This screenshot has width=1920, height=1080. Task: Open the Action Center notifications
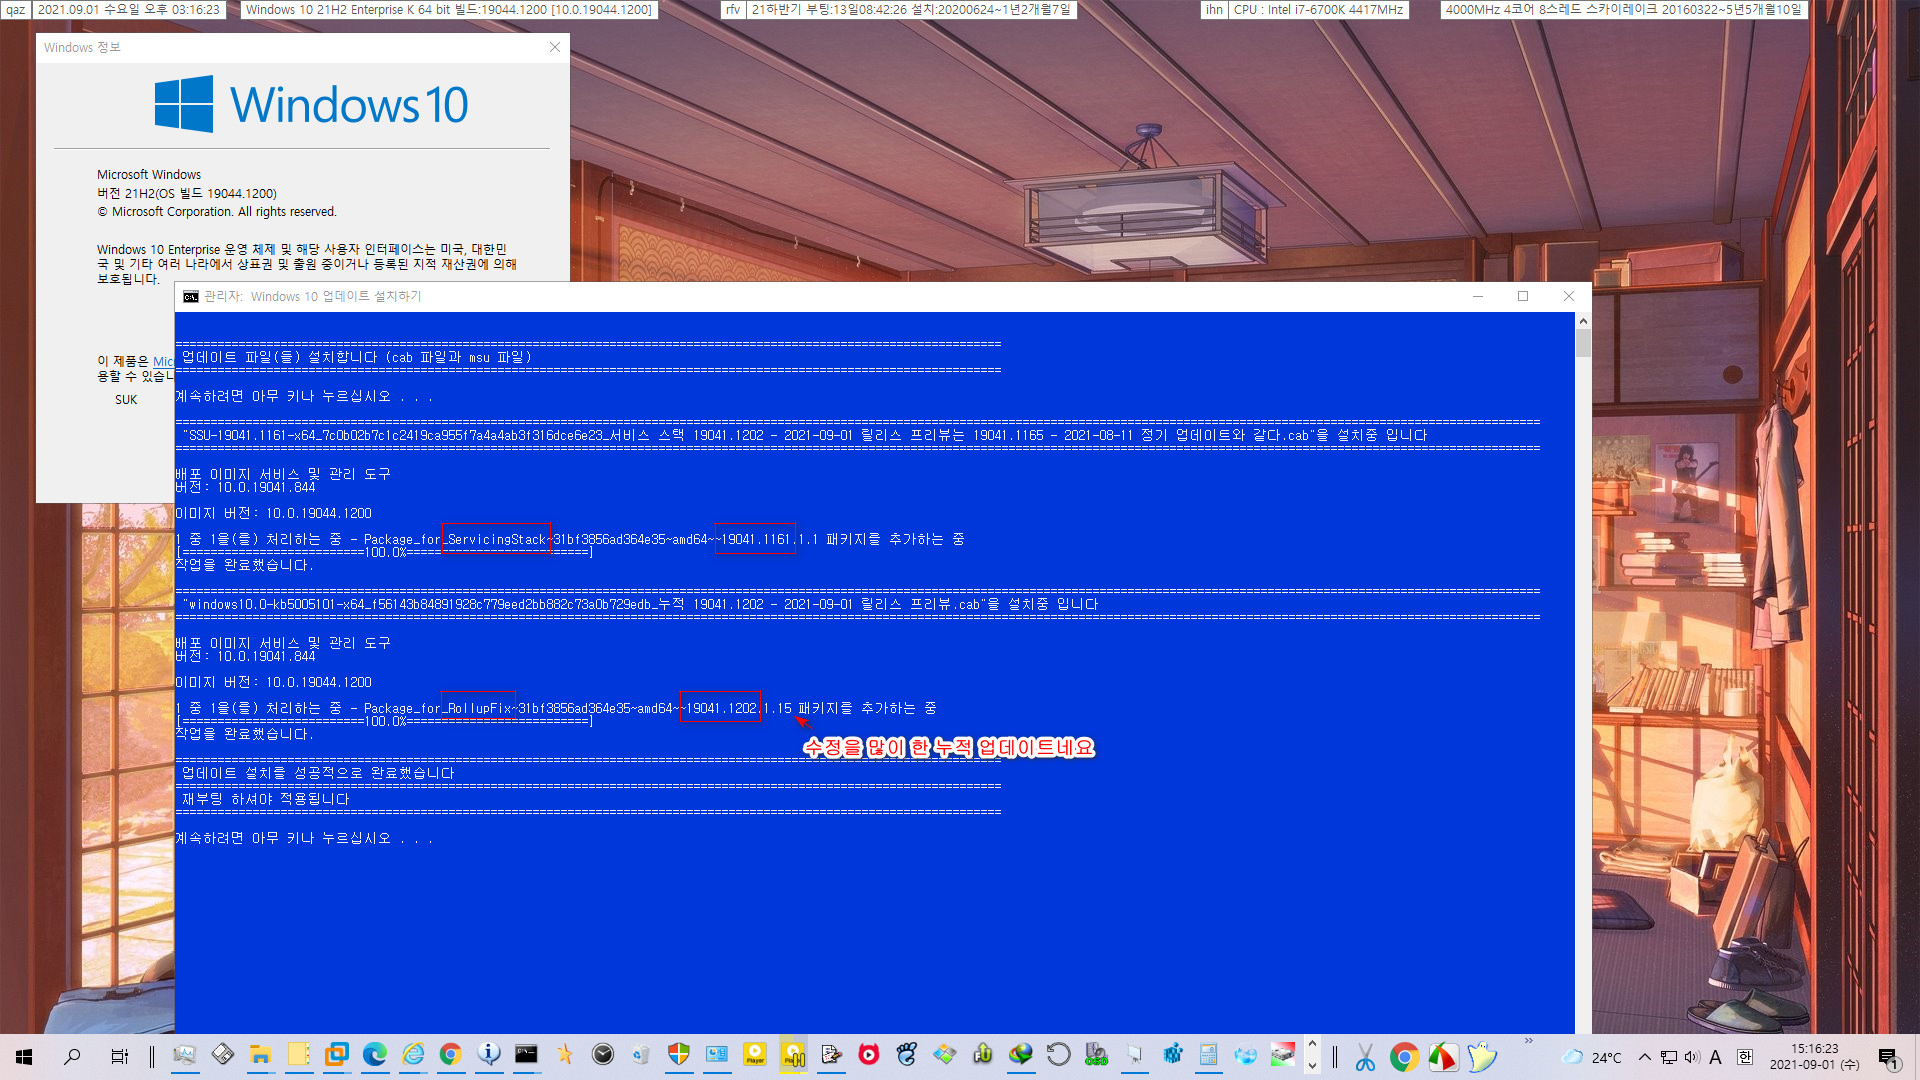[1889, 1057]
